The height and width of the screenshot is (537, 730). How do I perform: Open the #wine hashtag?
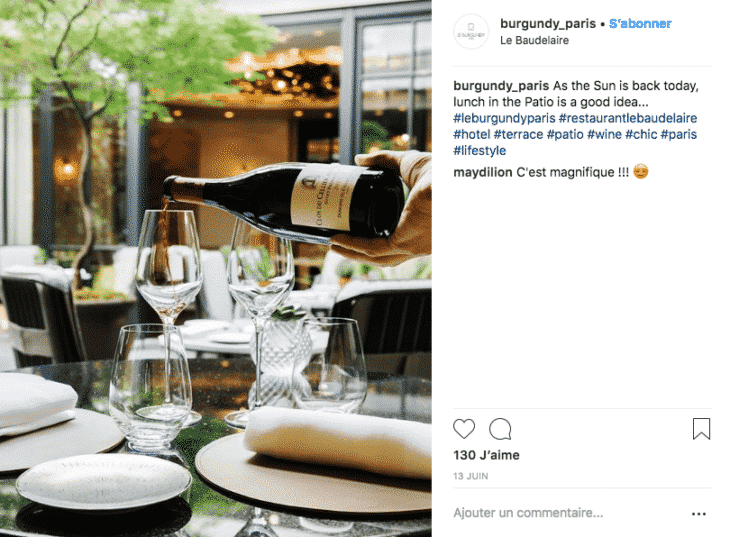(604, 134)
